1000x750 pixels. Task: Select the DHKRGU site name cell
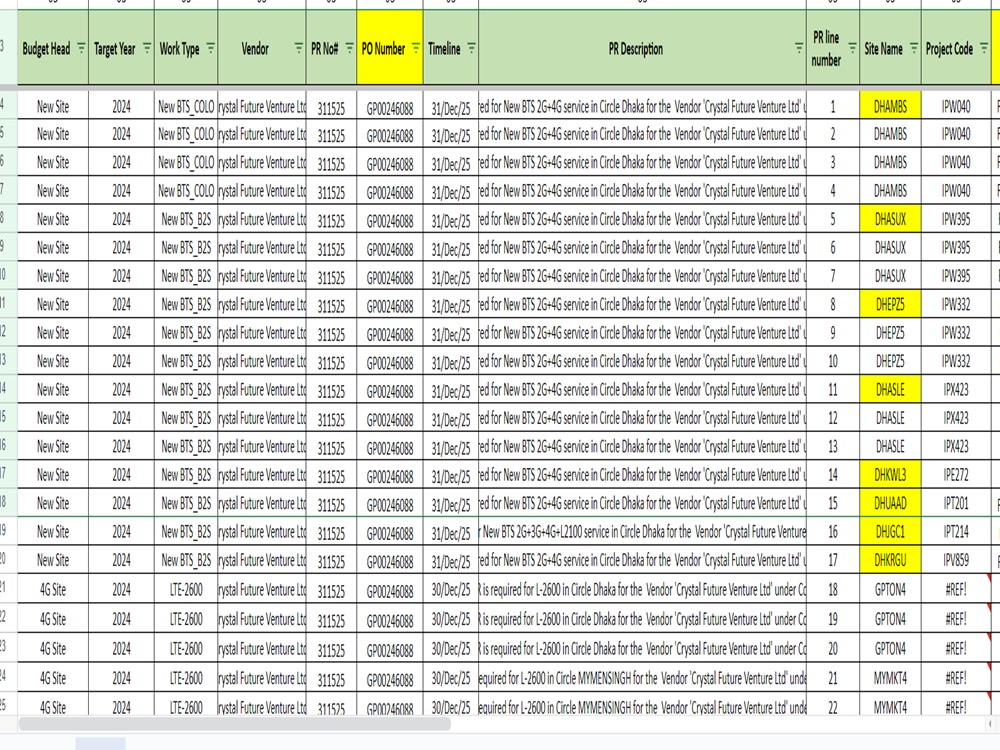coord(890,560)
